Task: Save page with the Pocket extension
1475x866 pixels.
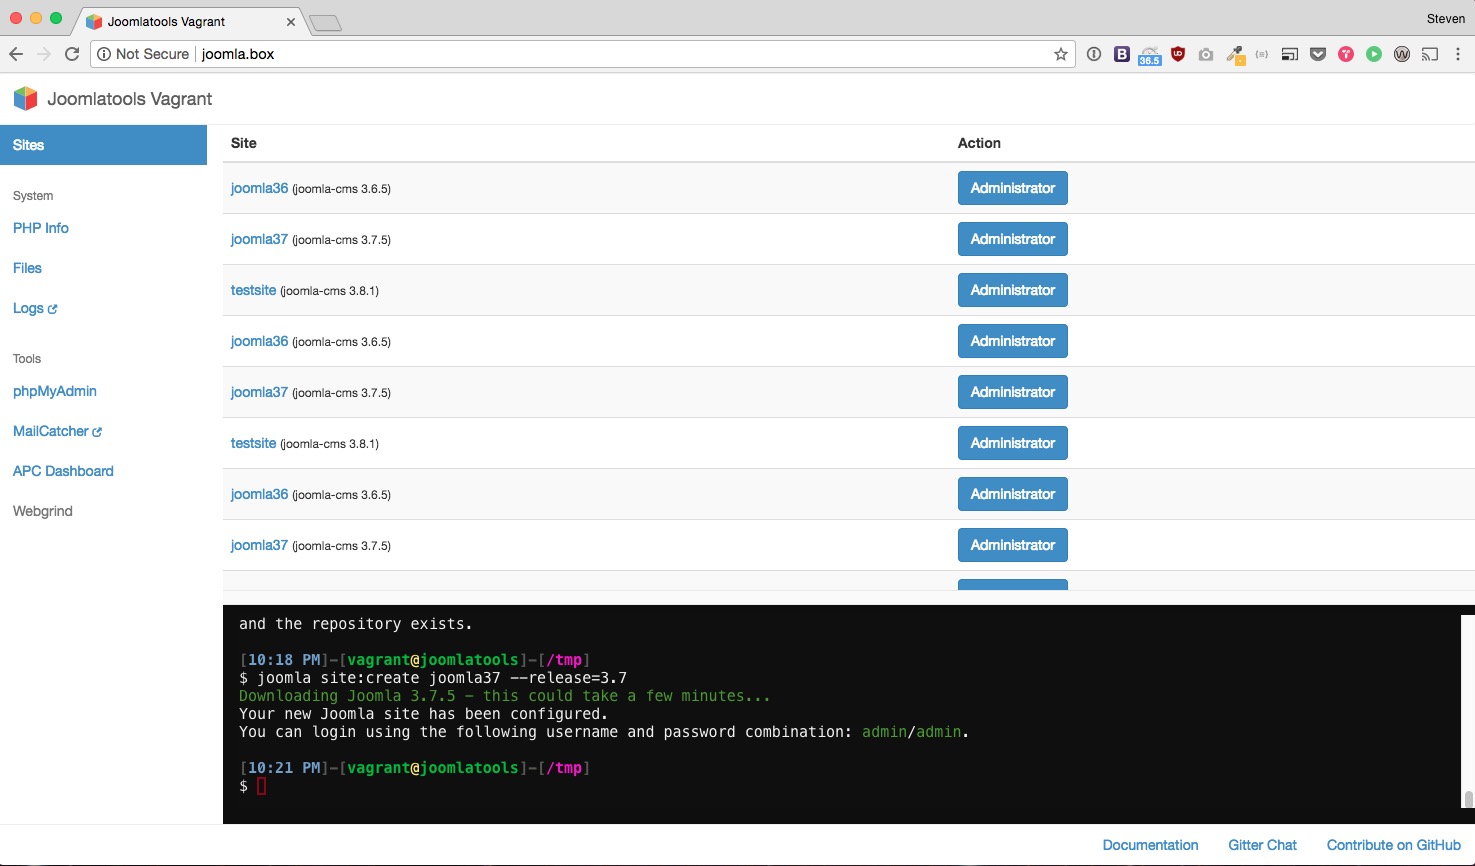Action: 1318,54
